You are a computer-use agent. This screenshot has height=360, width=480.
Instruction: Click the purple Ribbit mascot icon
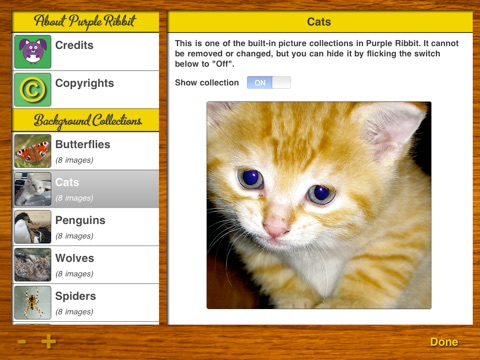[x=33, y=52]
